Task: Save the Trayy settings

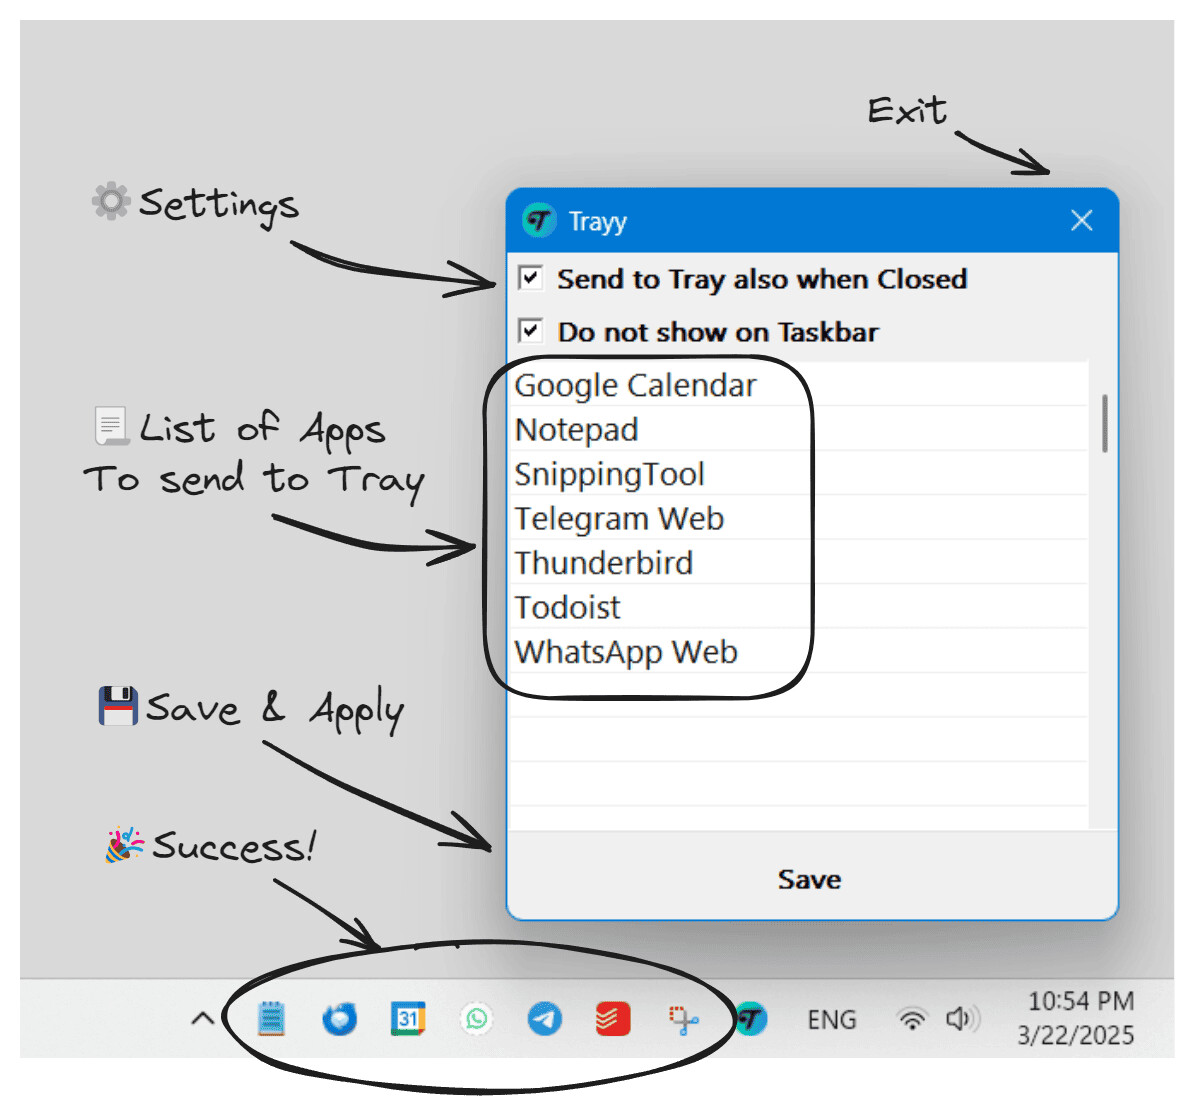Action: point(810,880)
